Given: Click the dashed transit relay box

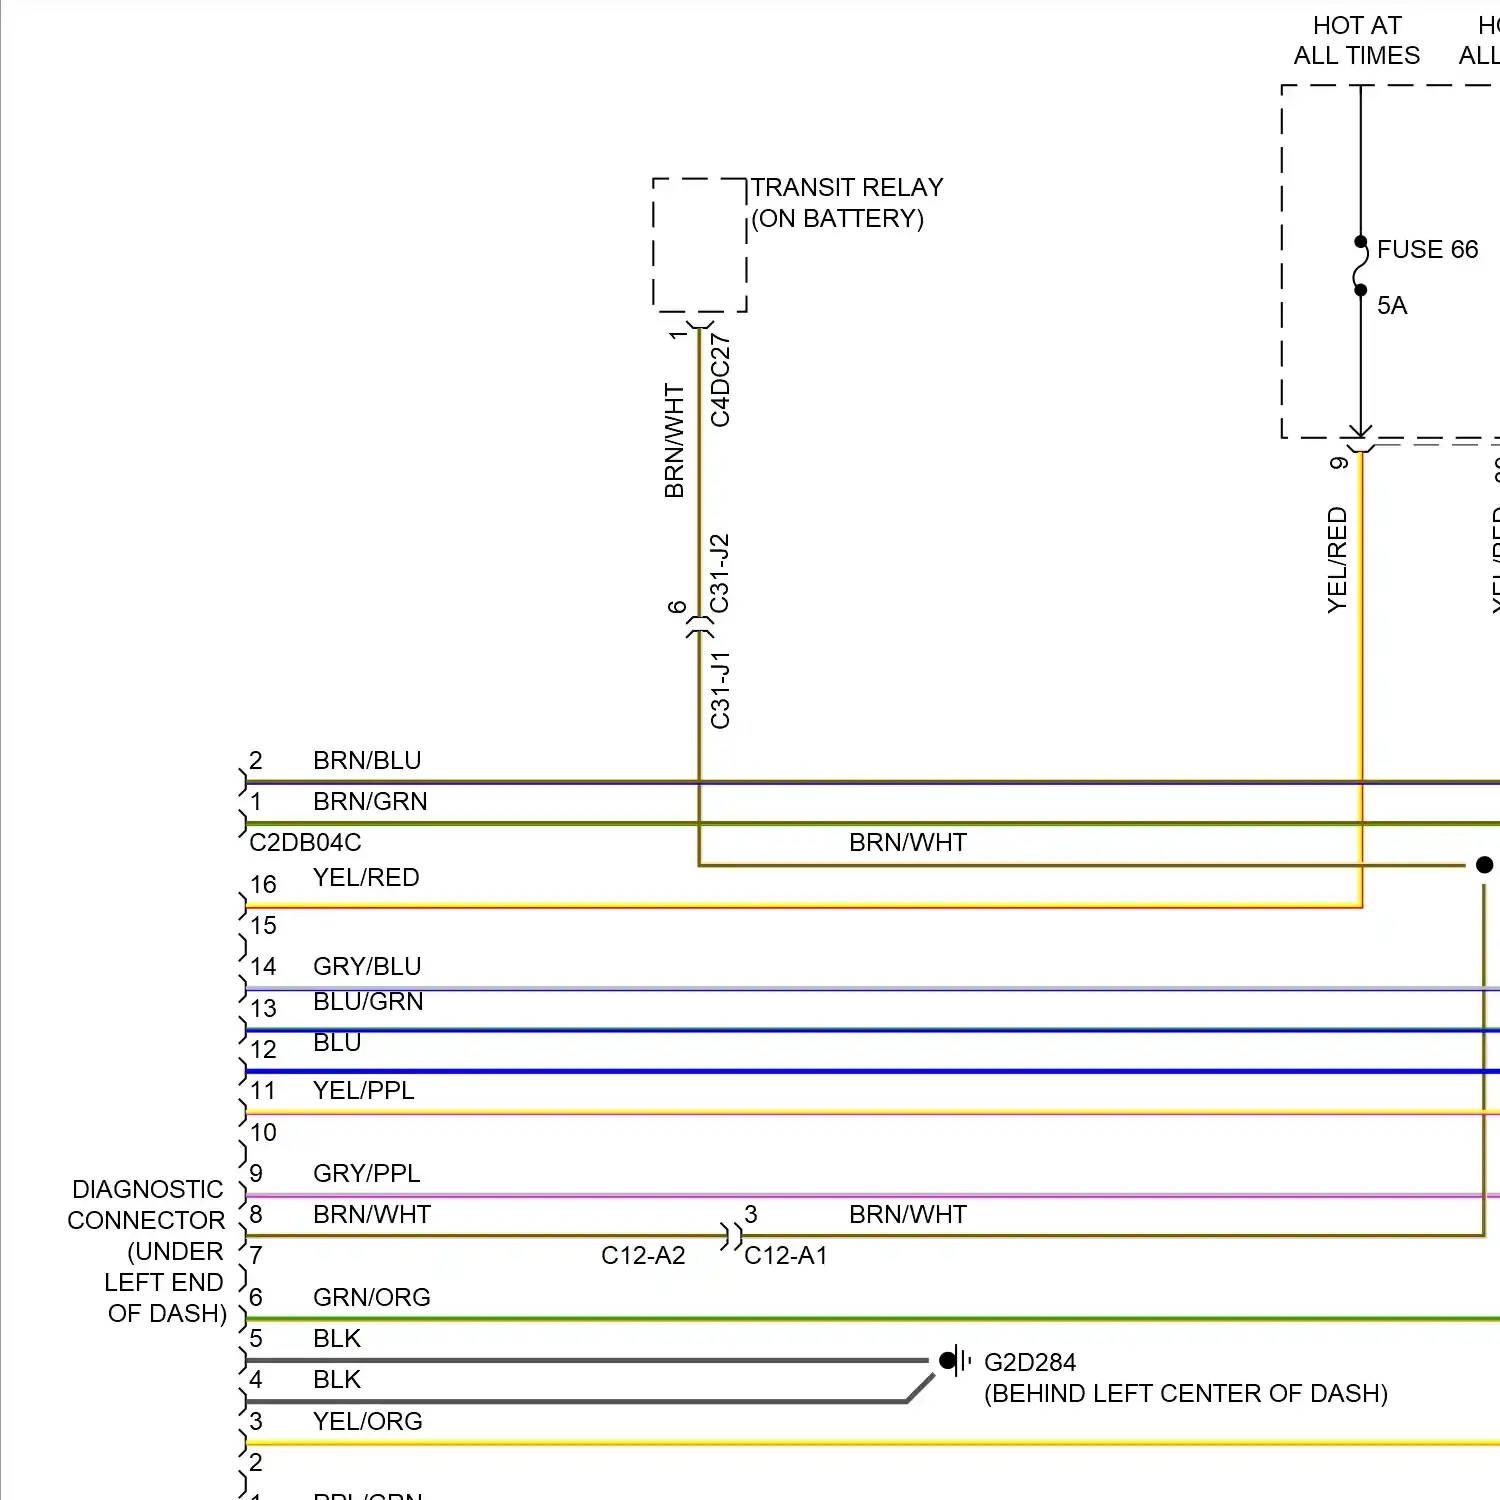Looking at the screenshot, I should (x=700, y=246).
